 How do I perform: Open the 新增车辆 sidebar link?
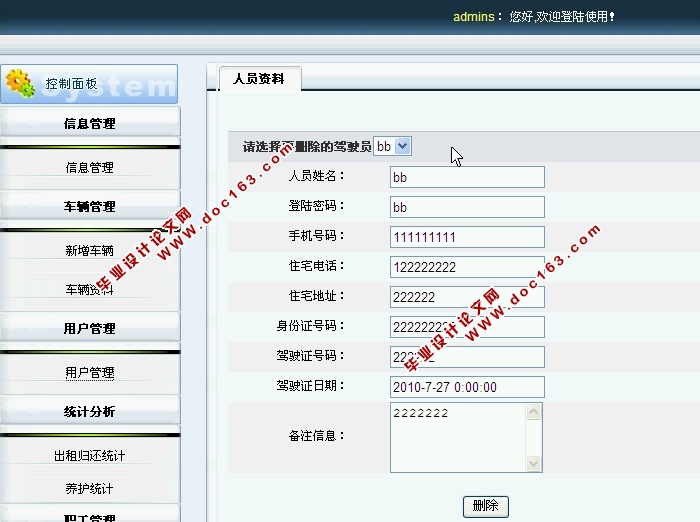pyautogui.click(x=90, y=251)
